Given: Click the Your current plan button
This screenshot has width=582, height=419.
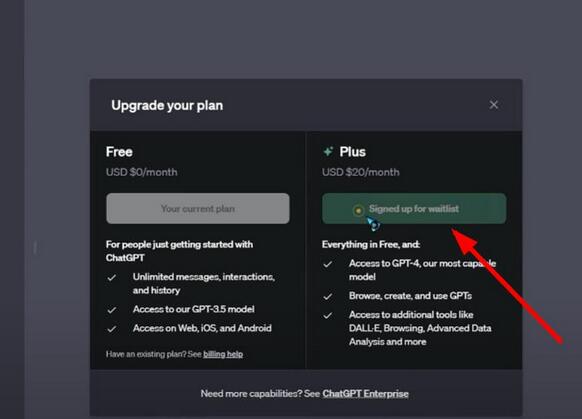Looking at the screenshot, I should [x=198, y=209].
